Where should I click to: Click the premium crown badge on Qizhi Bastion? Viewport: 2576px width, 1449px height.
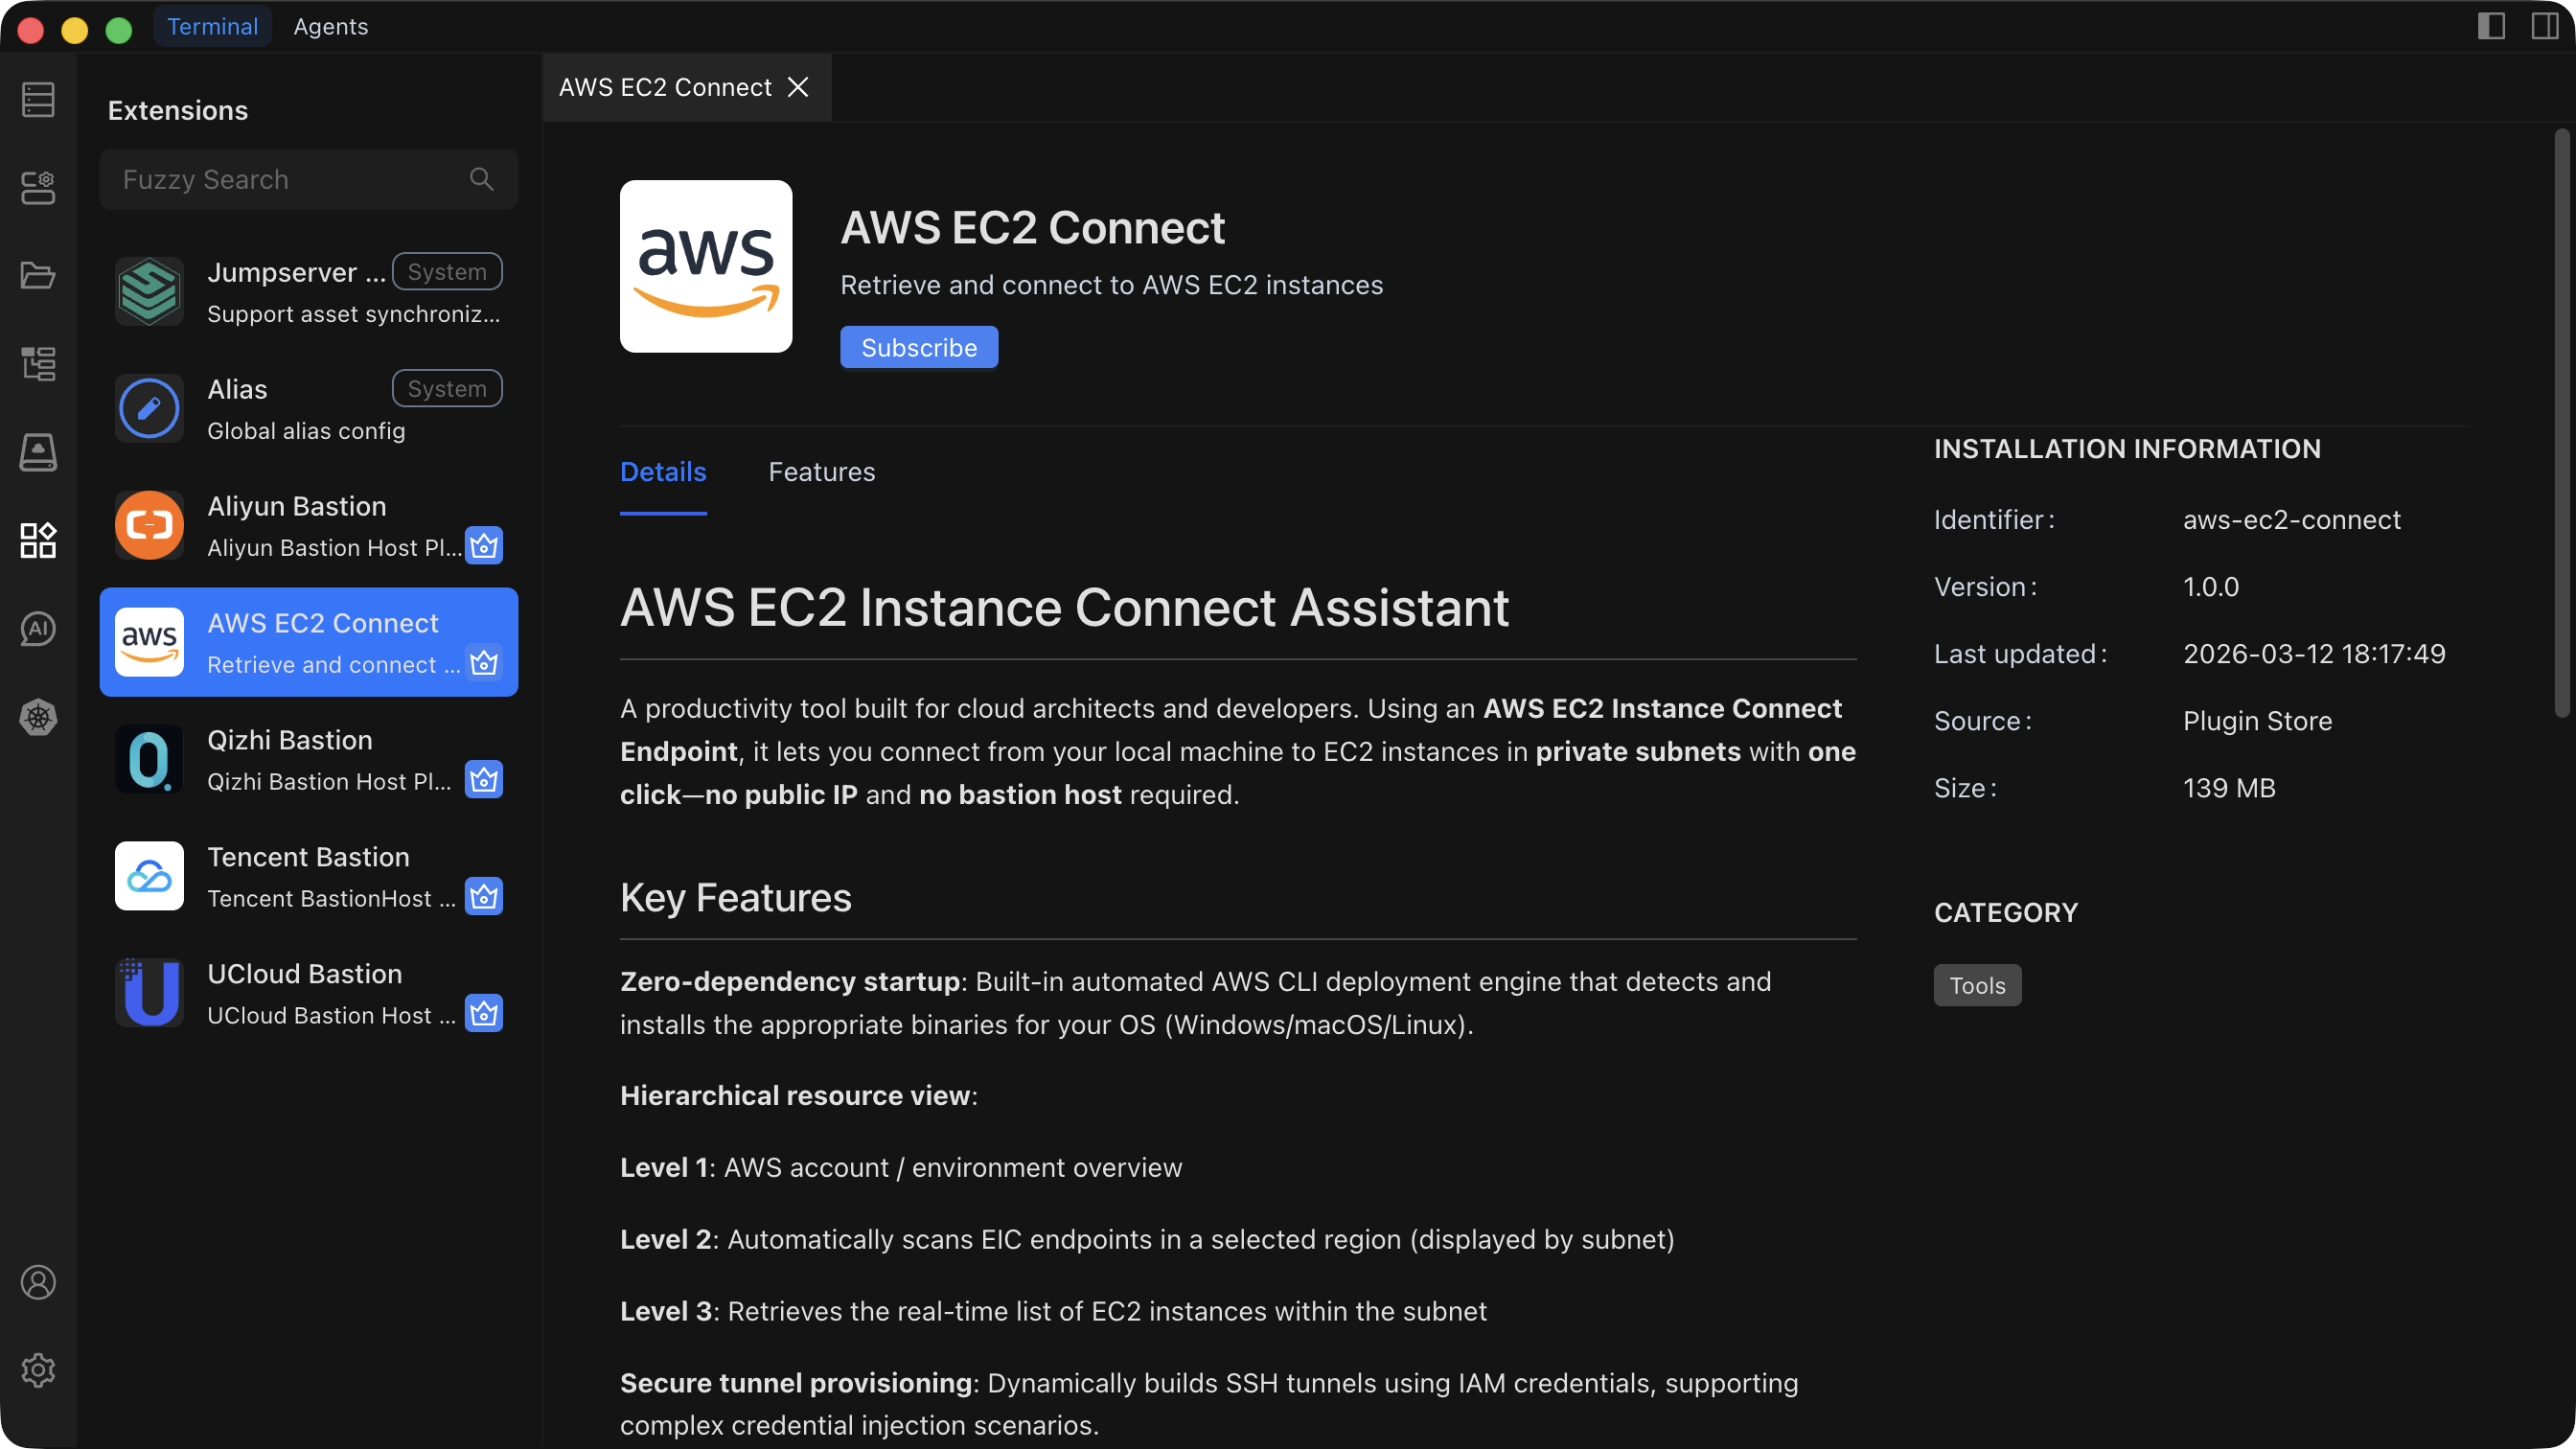point(484,780)
